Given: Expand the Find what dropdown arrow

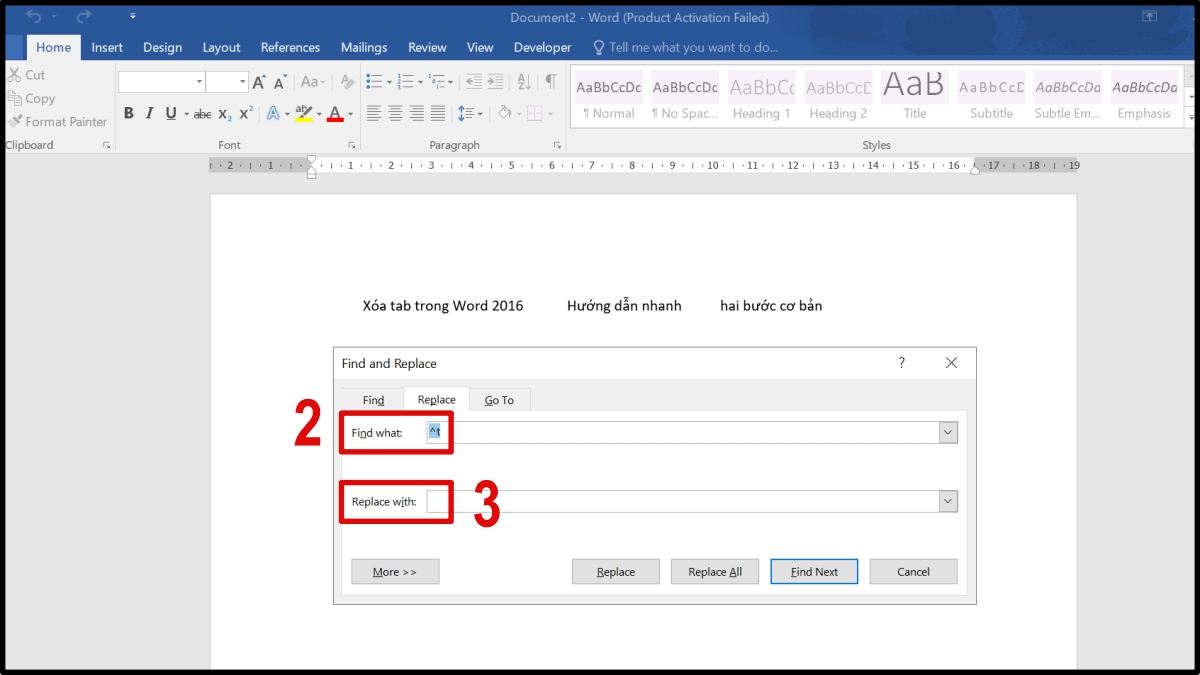Looking at the screenshot, I should (948, 433).
